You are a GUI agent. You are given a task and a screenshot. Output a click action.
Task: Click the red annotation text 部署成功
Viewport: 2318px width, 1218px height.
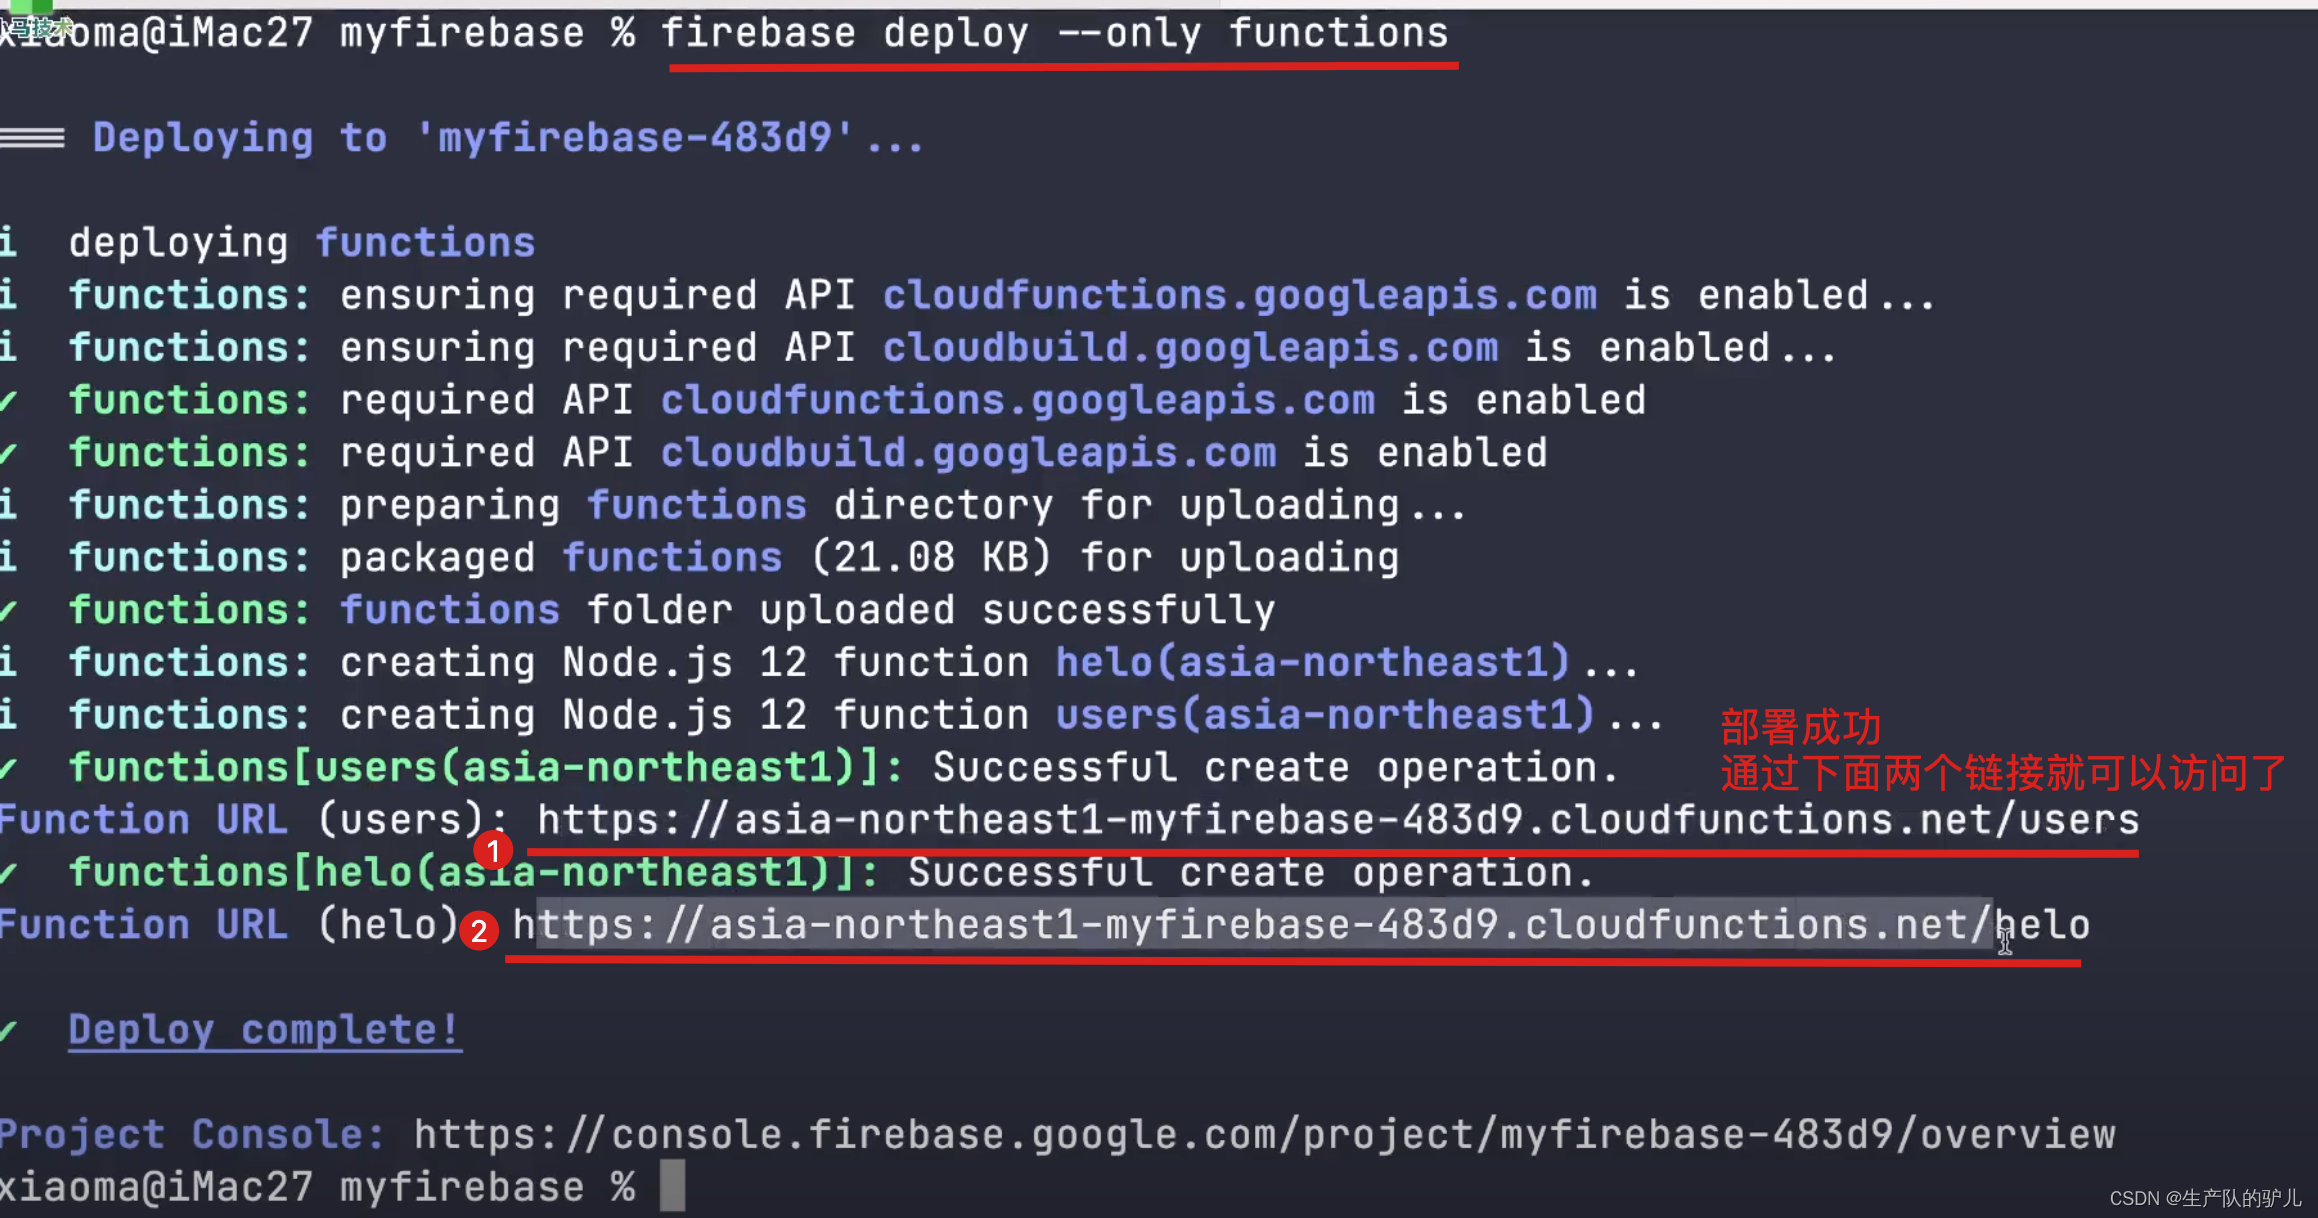[x=1800, y=728]
